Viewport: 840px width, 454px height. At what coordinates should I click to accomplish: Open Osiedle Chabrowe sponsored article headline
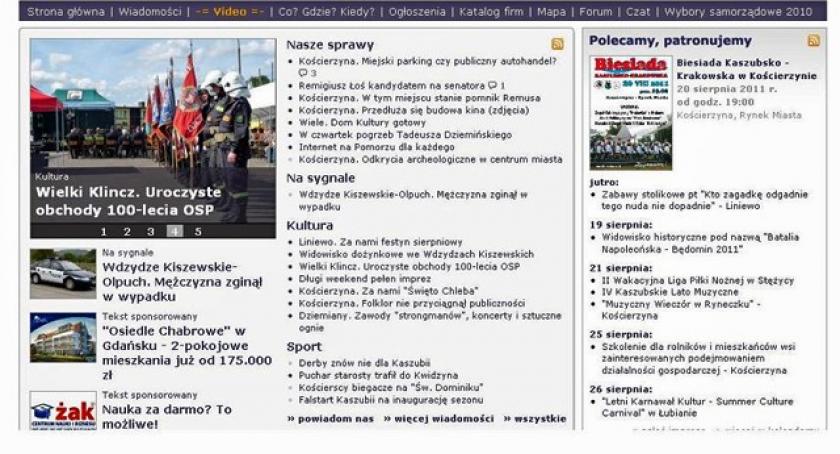pyautogui.click(x=187, y=353)
